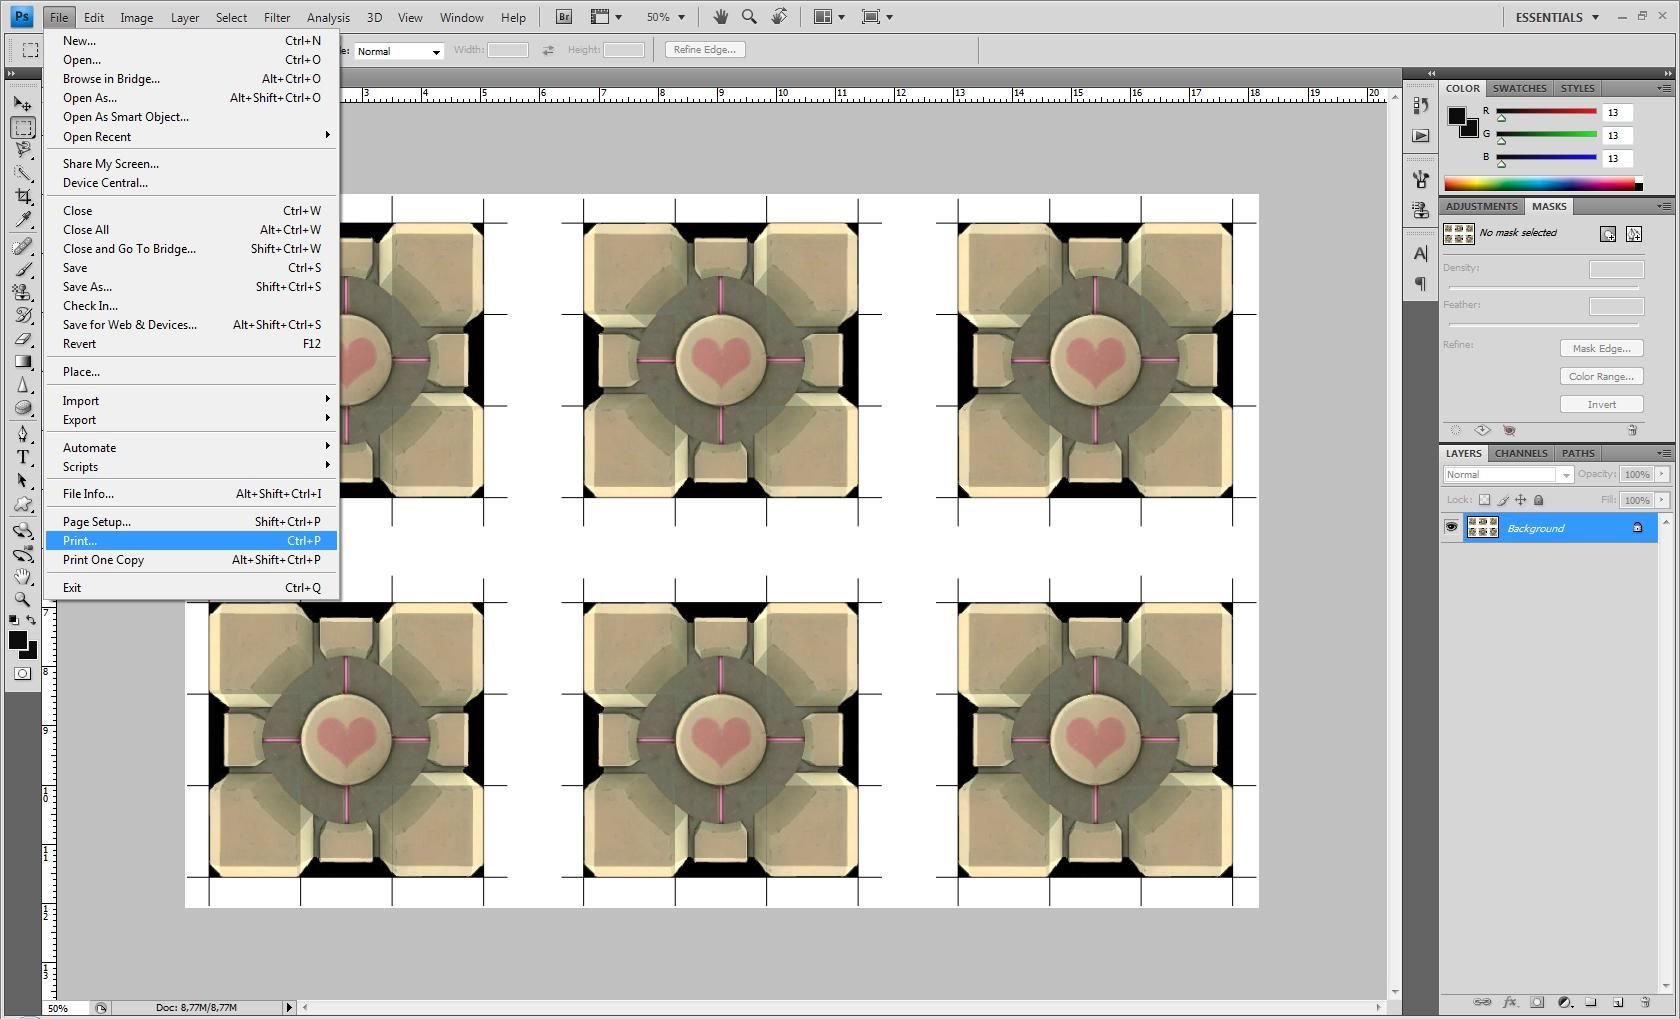This screenshot has width=1680, height=1019.
Task: Launch Bridge with the Br button
Action: [564, 17]
